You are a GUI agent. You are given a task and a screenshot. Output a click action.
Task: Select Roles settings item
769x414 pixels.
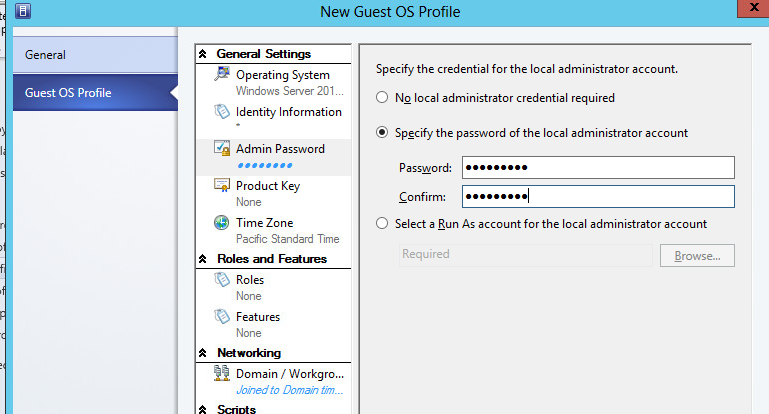click(x=274, y=287)
